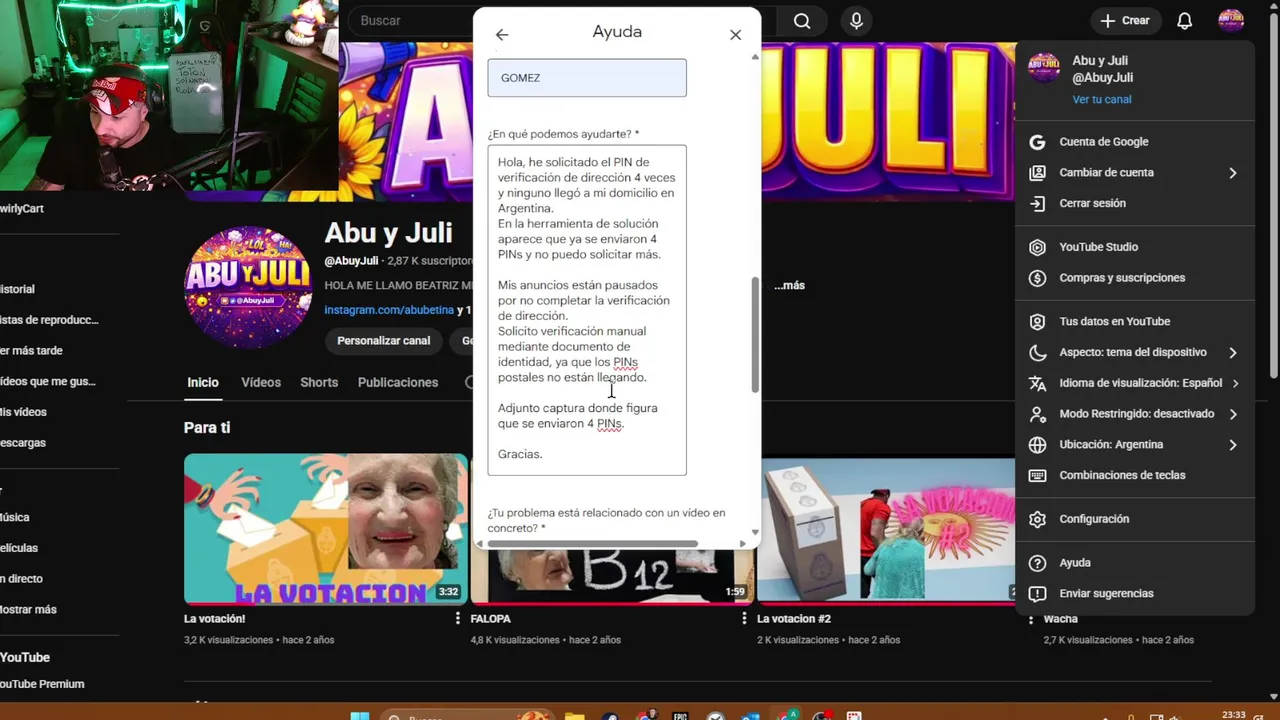Expand channel description with ...más
This screenshot has height=720, width=1280.
click(789, 286)
